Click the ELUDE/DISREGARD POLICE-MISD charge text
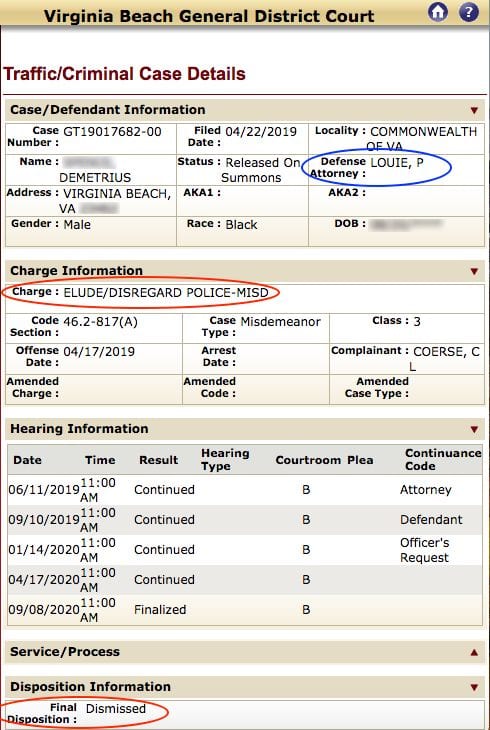 point(166,293)
